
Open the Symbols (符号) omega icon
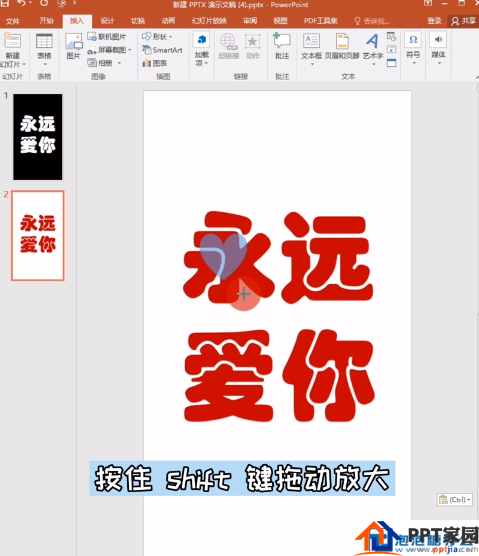[x=413, y=40]
